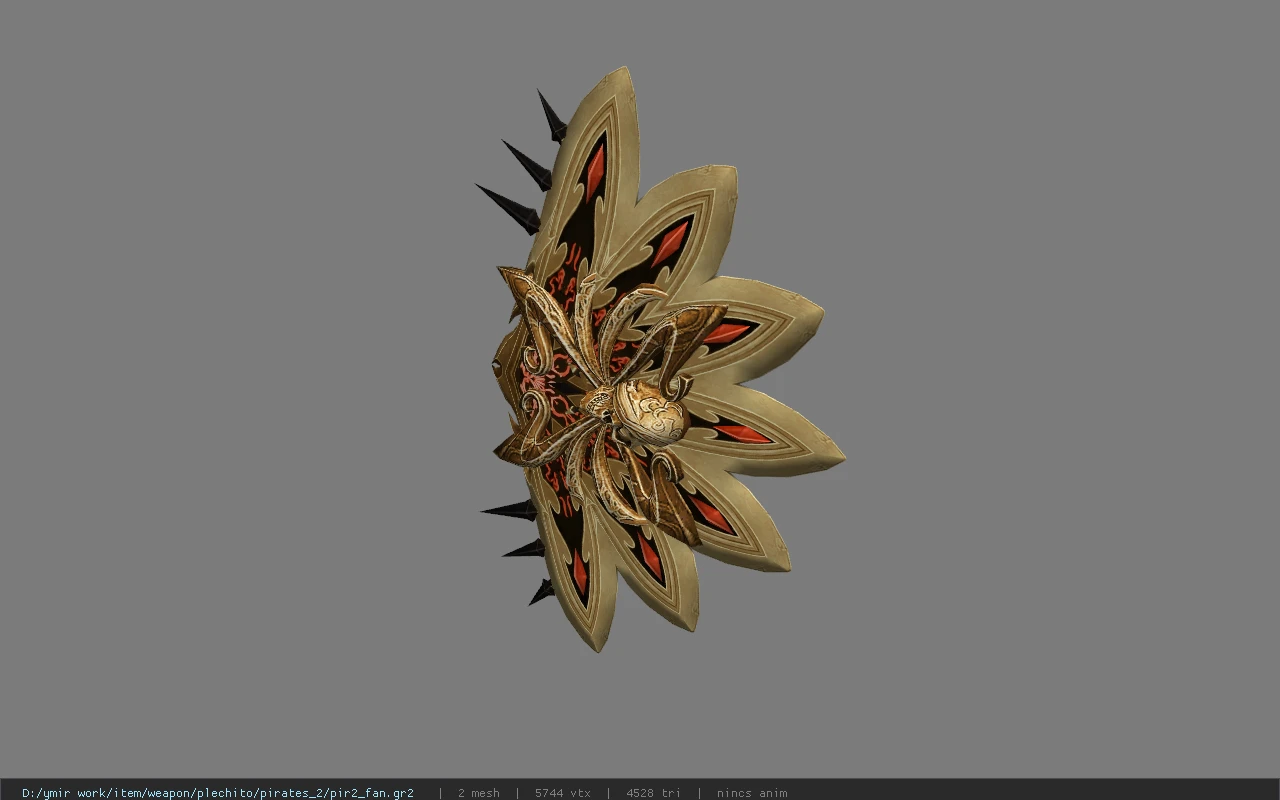Click the '5744 vtx' vertex count
Screen dimensions: 1280x800
click(562, 793)
